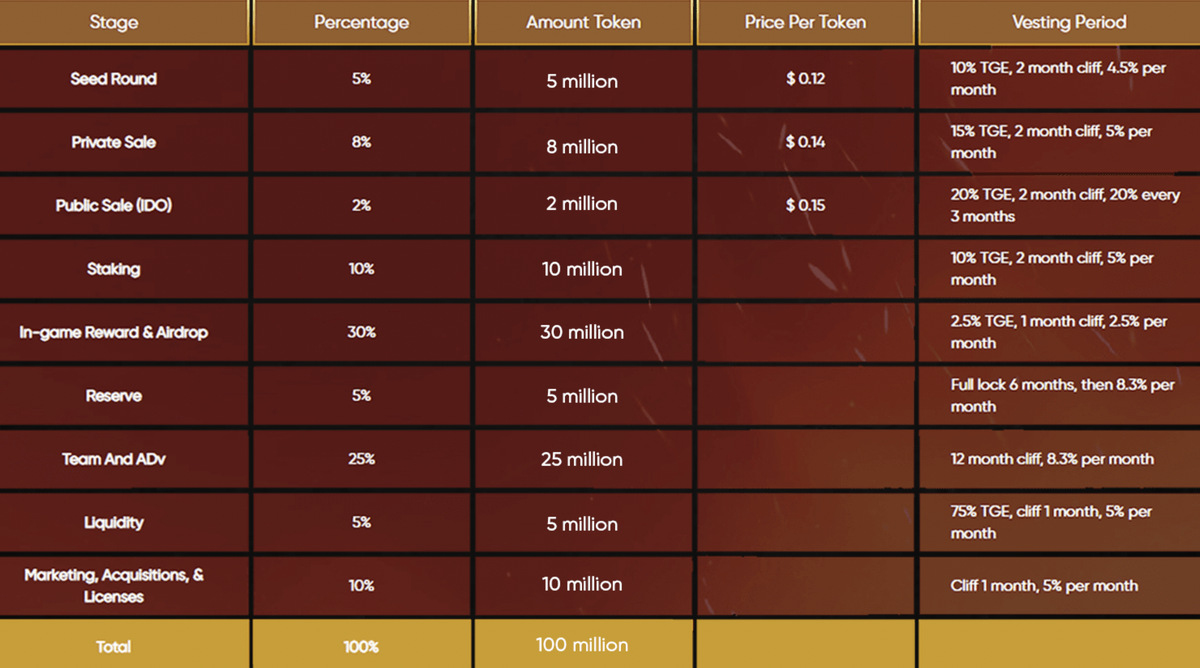
Task: Select the 12 month cliff vesting text
Action: [1052, 459]
